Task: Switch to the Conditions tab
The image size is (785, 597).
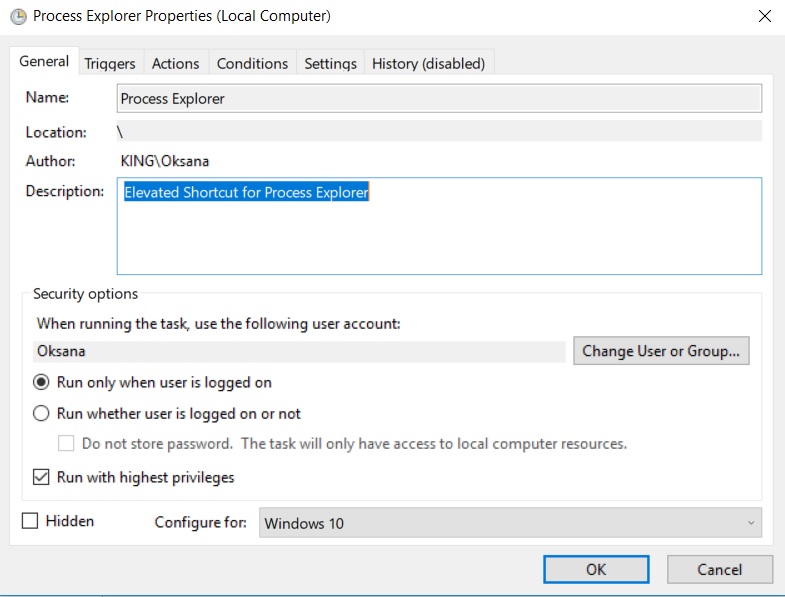Action: (252, 64)
